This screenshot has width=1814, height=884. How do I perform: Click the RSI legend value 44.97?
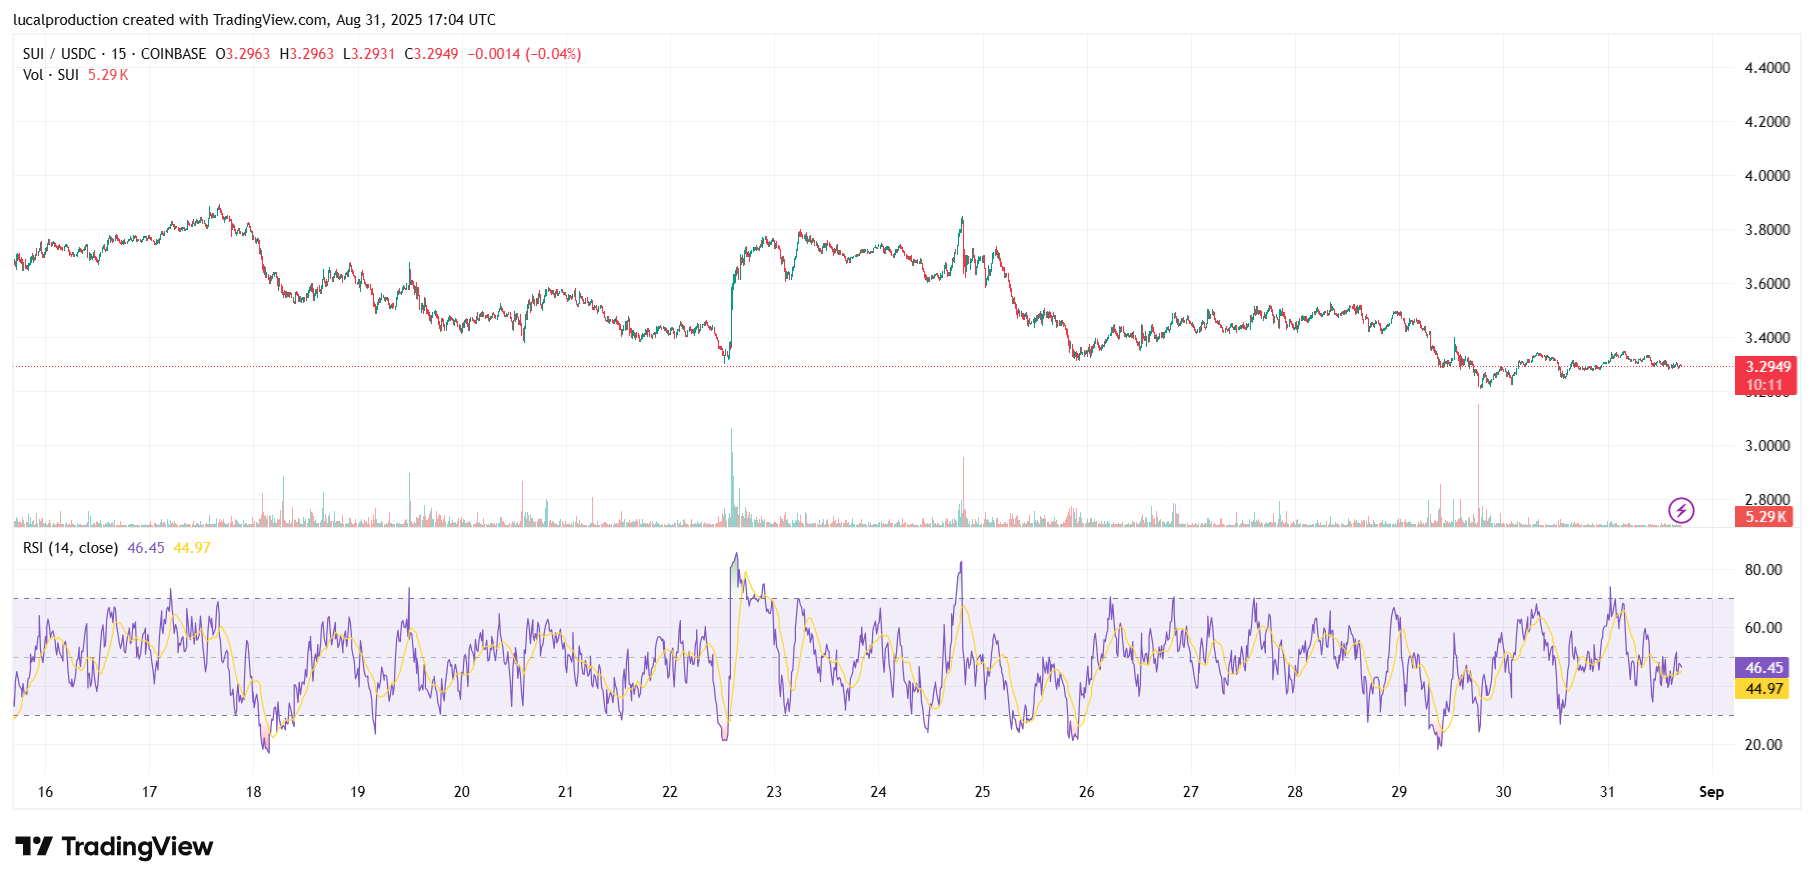point(192,548)
